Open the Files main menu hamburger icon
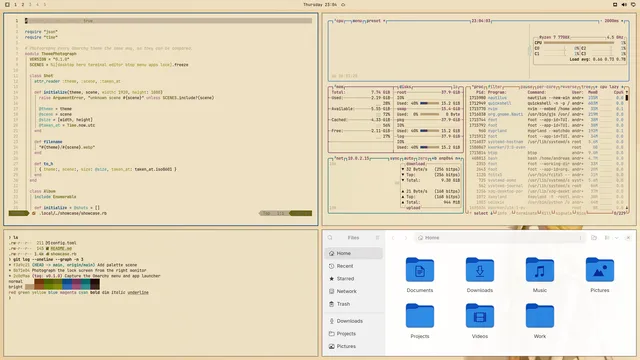Screen dimensions: 640x360 click(378, 238)
